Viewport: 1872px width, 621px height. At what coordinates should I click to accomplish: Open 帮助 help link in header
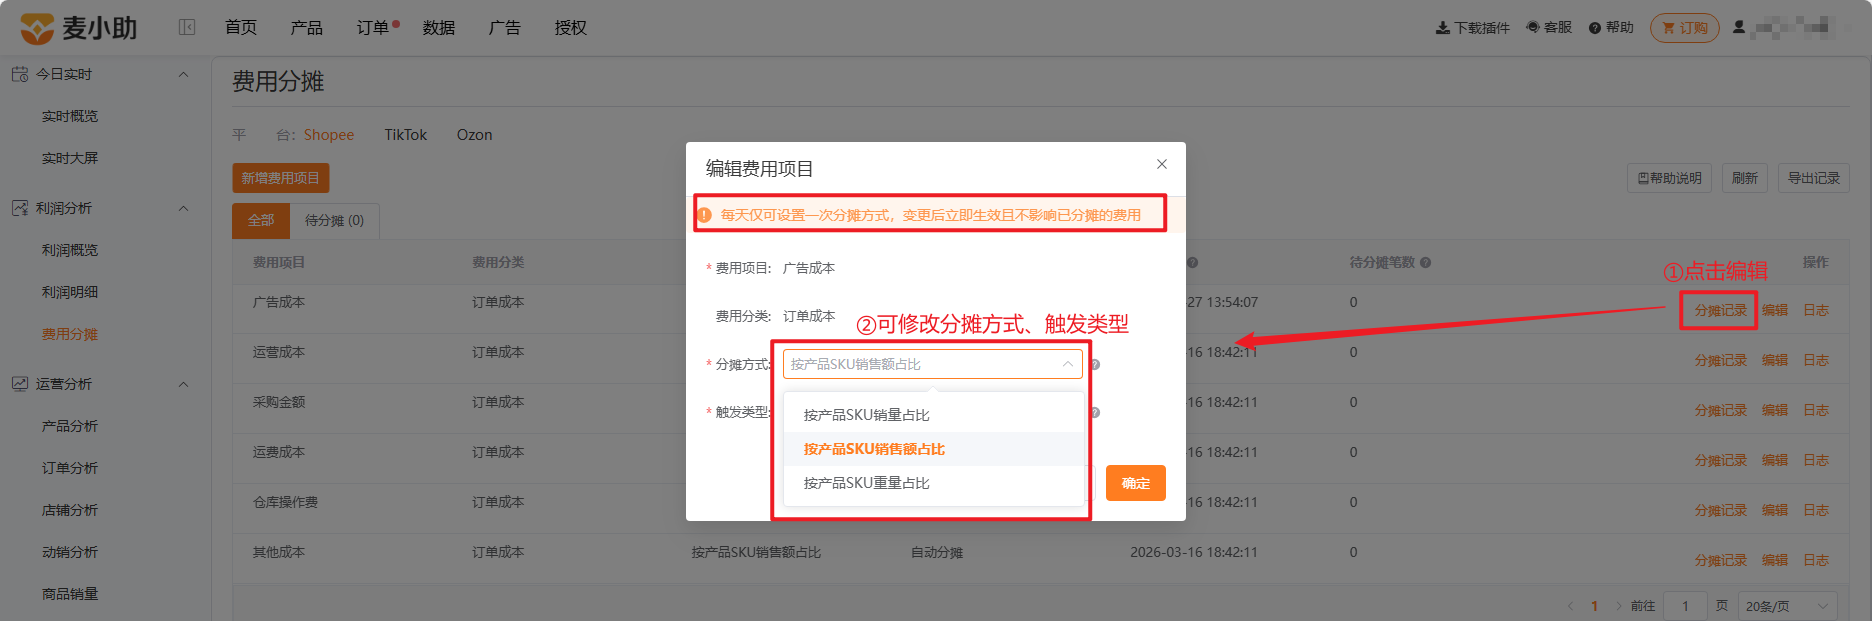point(1611,28)
